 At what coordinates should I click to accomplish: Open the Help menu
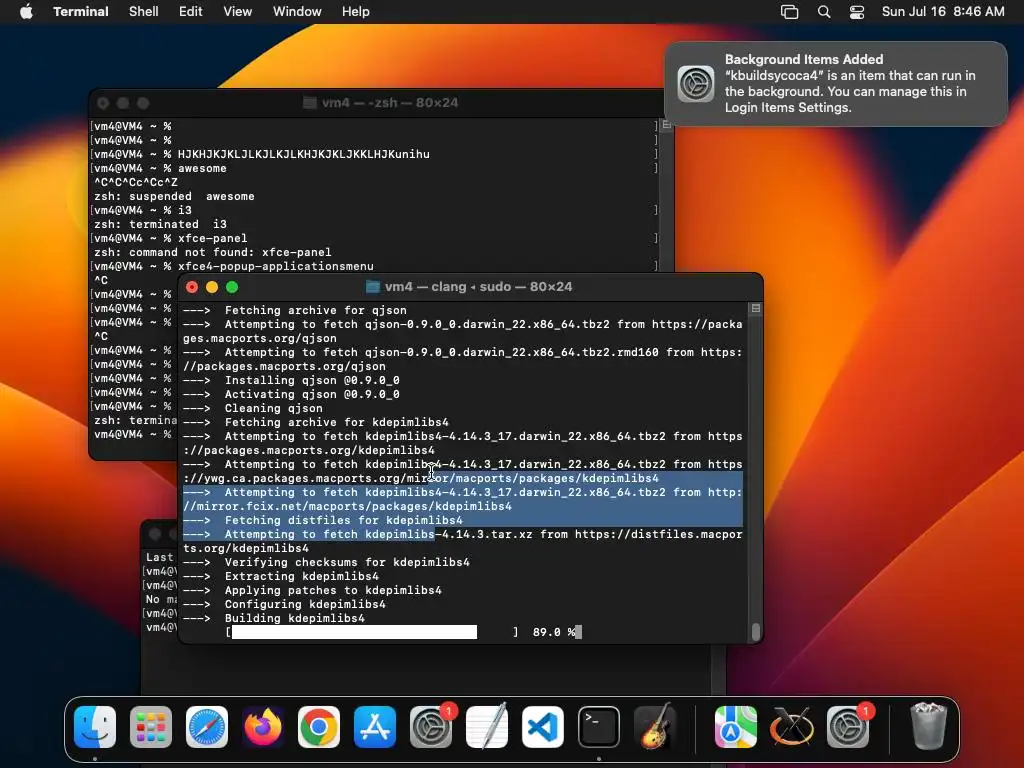pyautogui.click(x=356, y=12)
